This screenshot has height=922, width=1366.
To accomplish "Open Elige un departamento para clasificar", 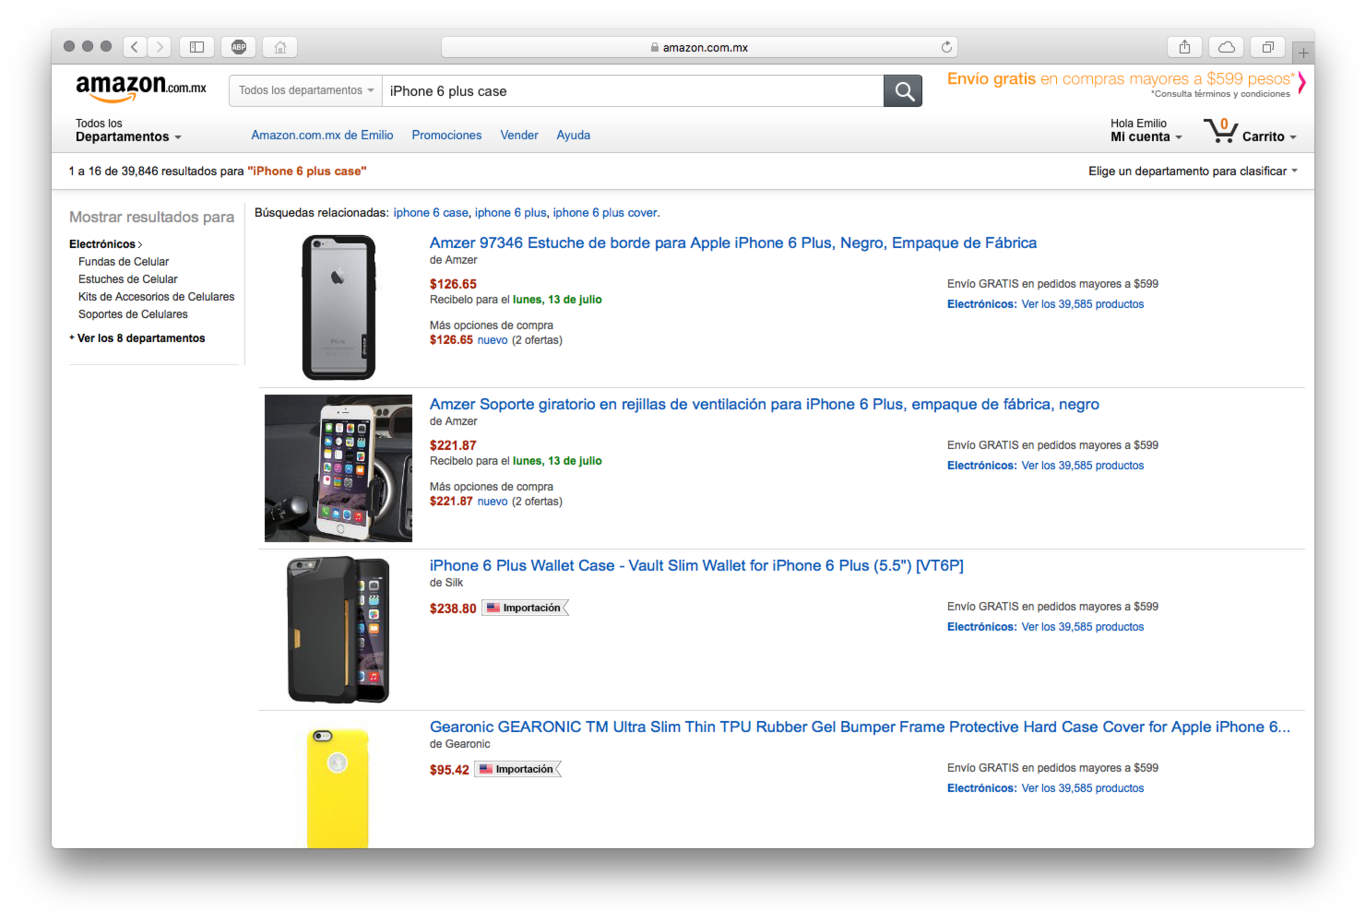I will (1191, 171).
